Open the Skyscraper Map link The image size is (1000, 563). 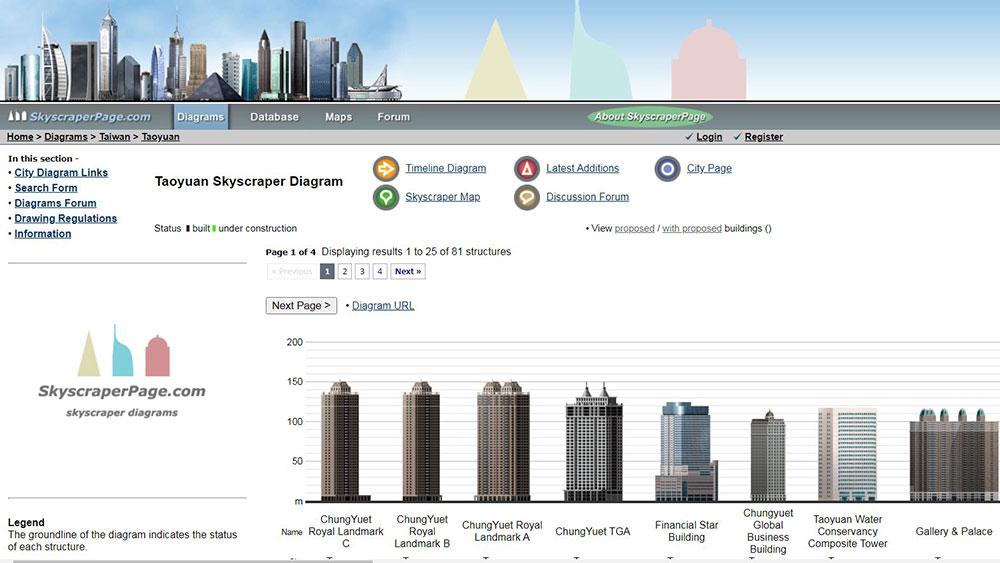point(443,197)
